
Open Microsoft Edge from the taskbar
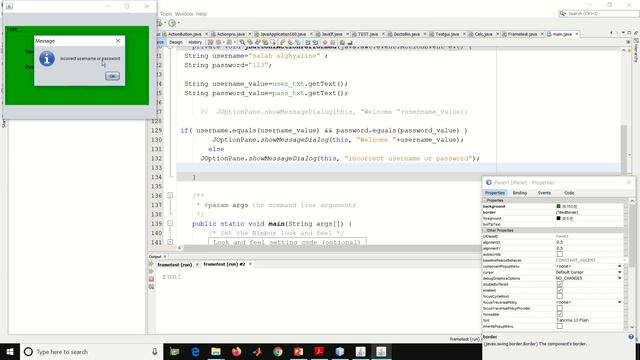(x=195, y=352)
